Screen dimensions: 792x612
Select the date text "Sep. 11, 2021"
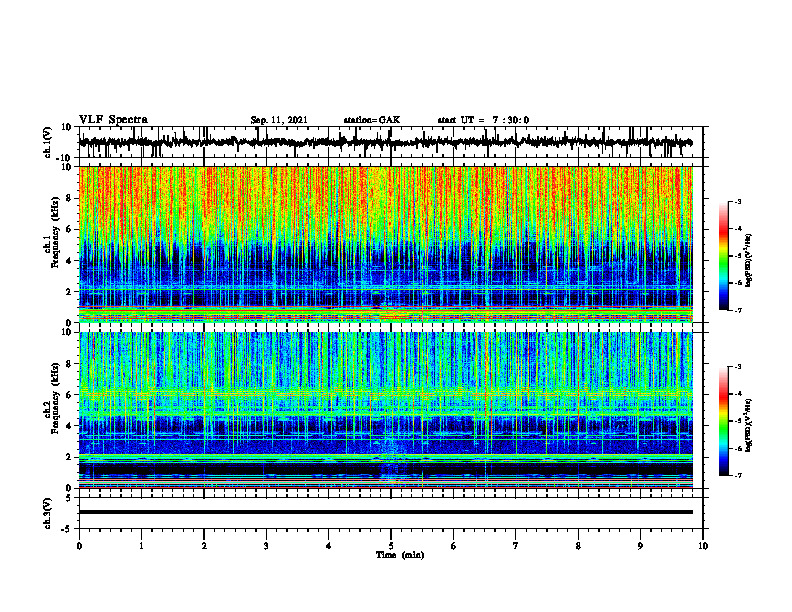click(279, 120)
